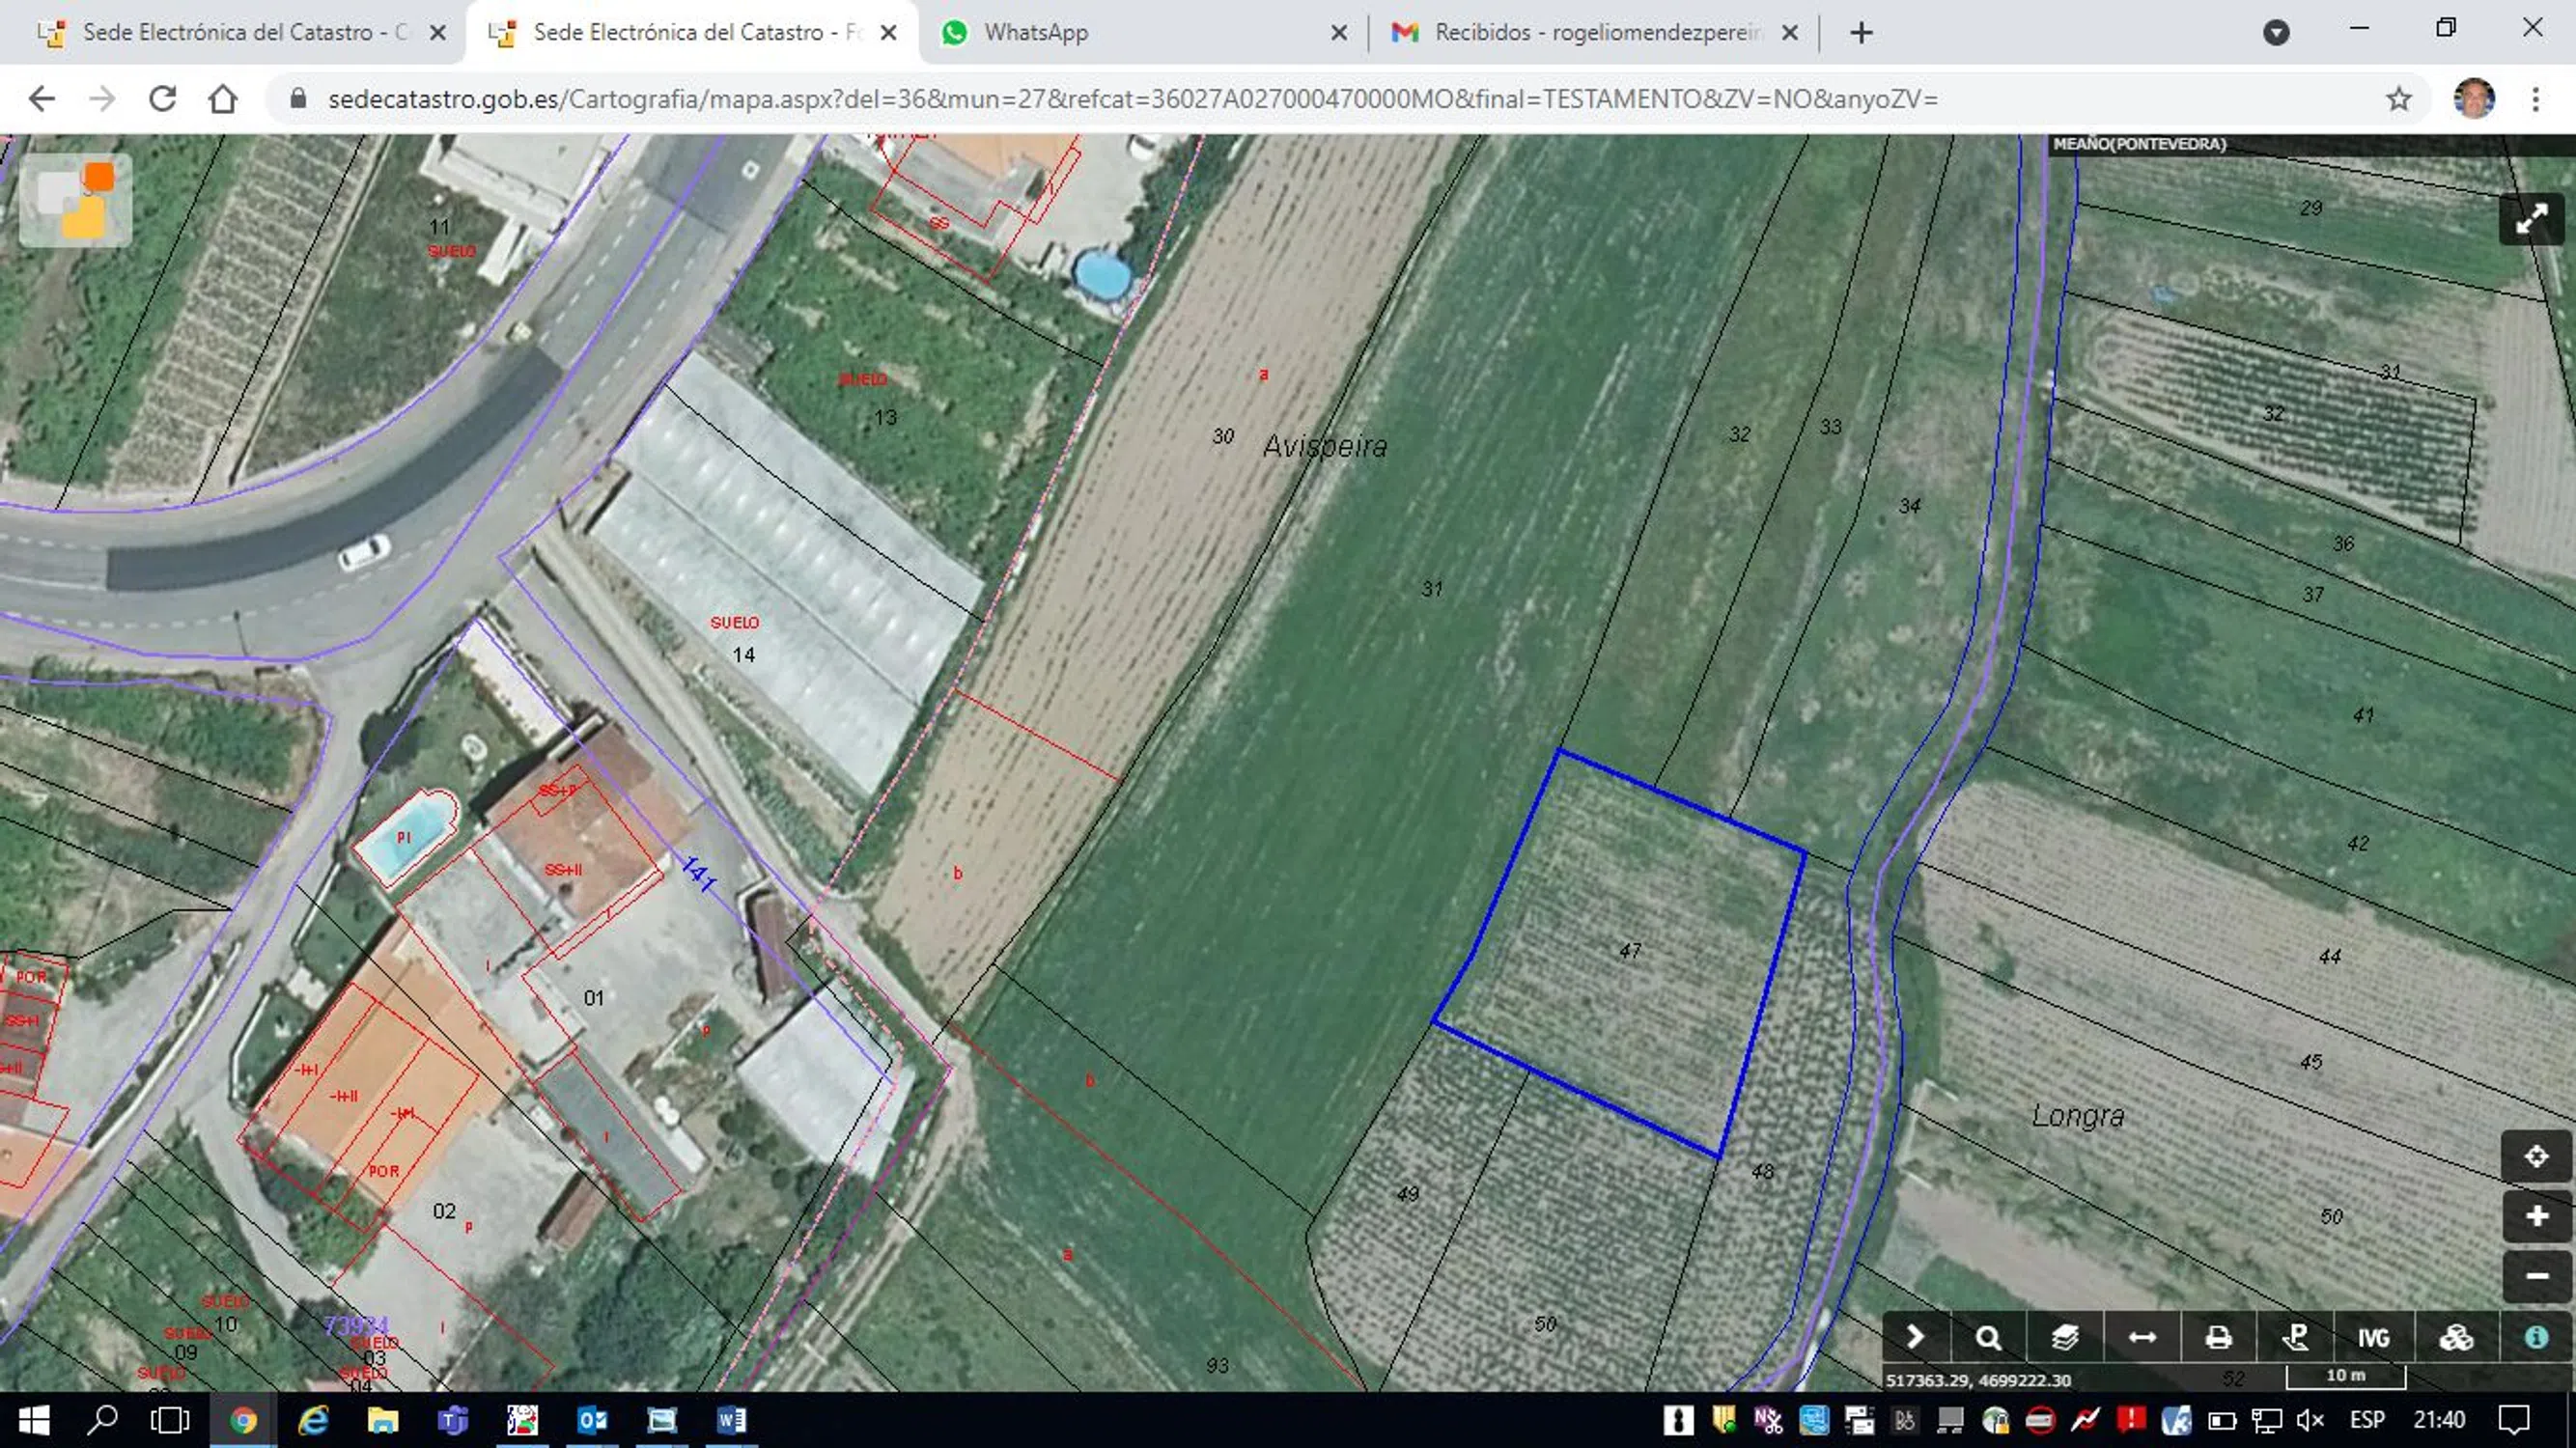
Task: Zoom out with the minus button
Action: pos(2536,1276)
